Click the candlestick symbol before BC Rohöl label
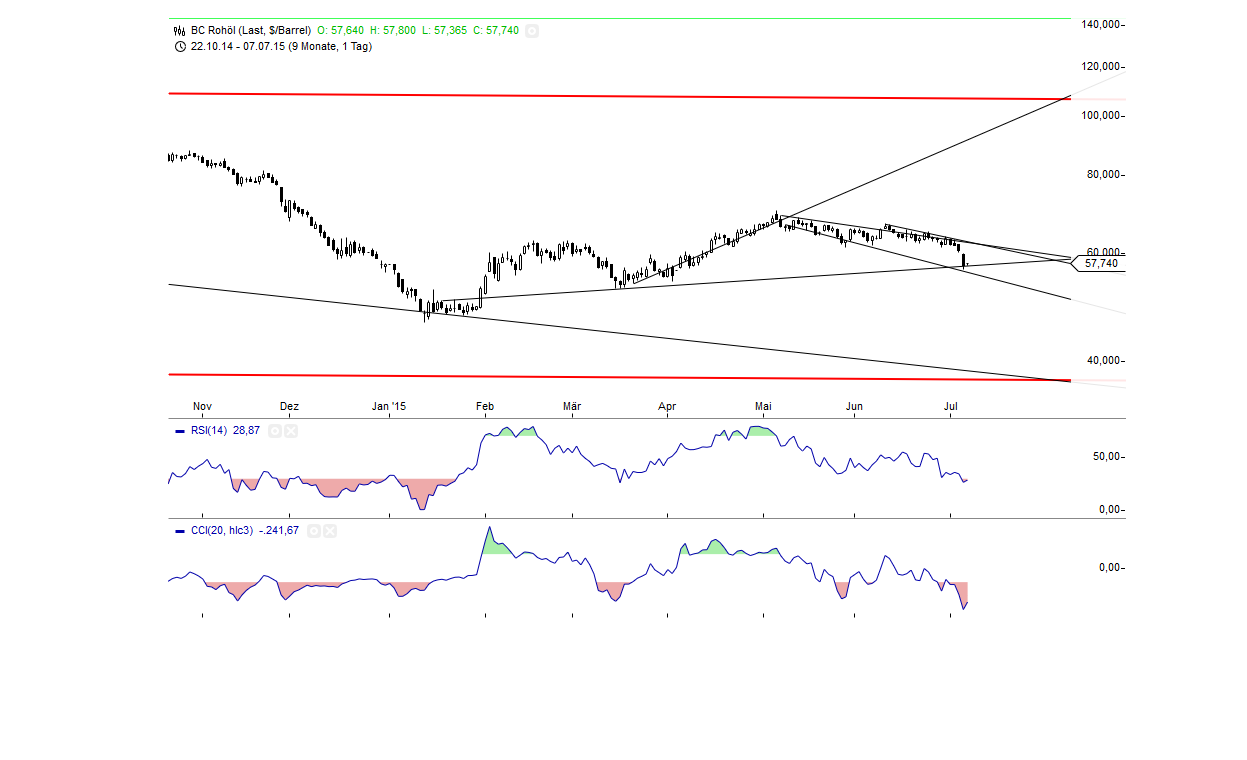This screenshot has width=1247, height=760. pyautogui.click(x=178, y=30)
